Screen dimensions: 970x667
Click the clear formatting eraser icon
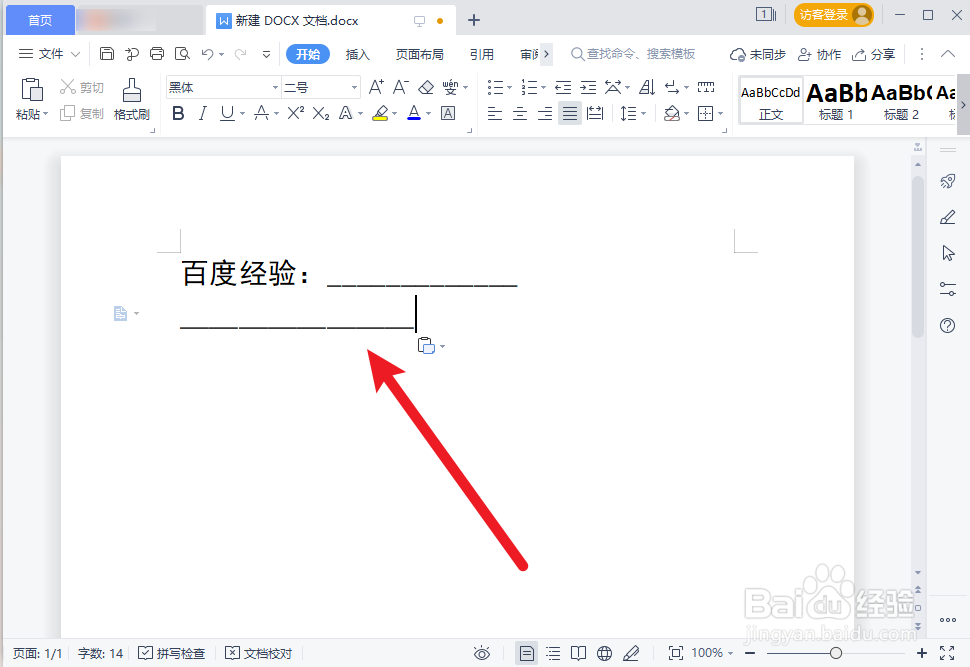425,87
